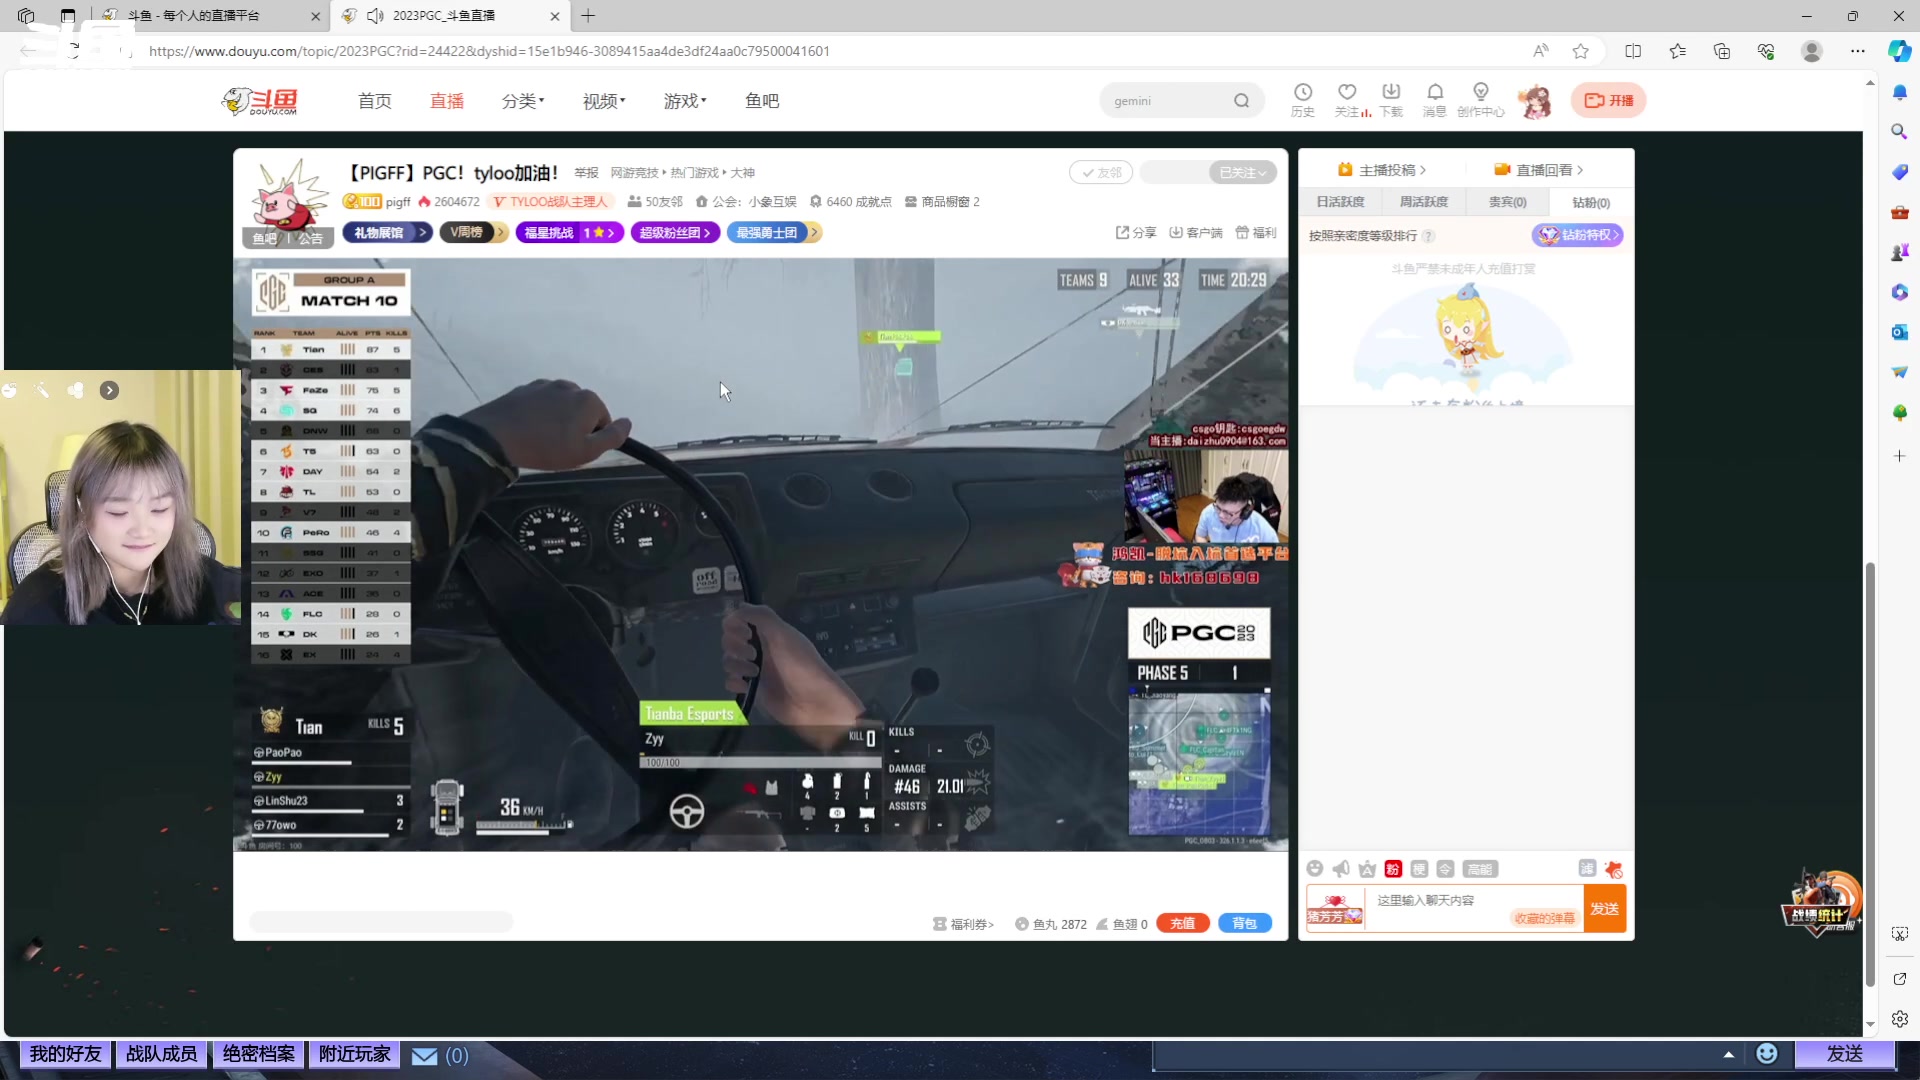Open 鱼吧 in the navigation
This screenshot has height=1080, width=1920.
coord(762,101)
